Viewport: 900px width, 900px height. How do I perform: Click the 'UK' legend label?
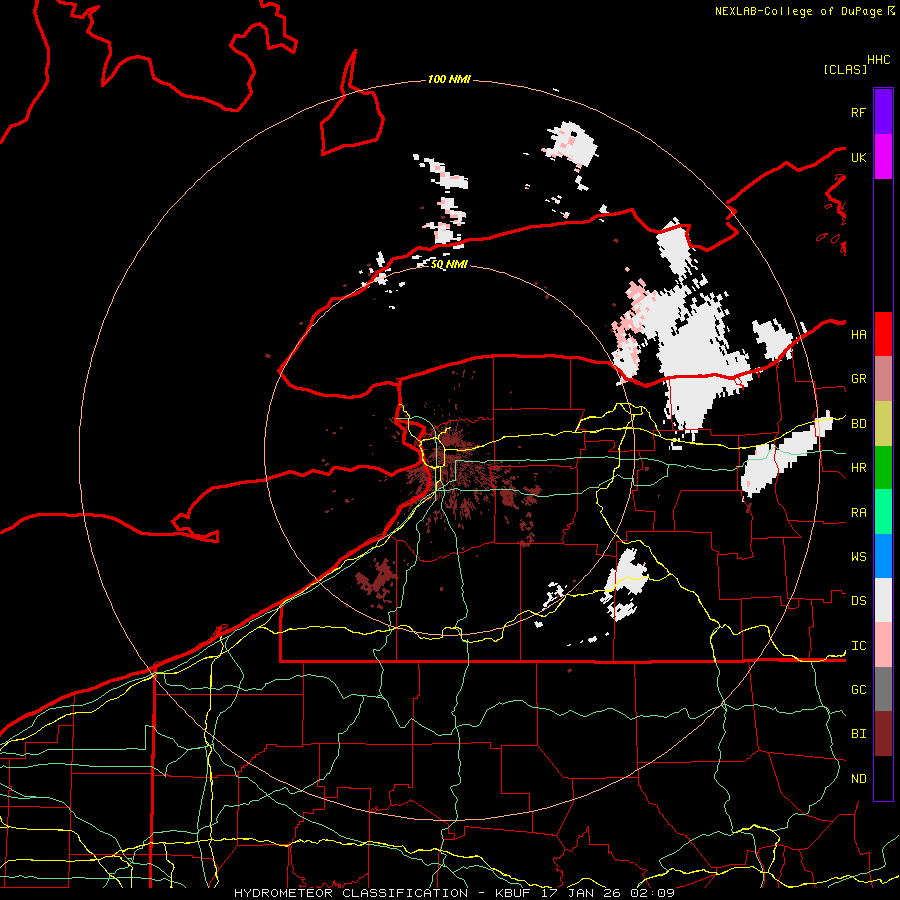click(x=858, y=157)
